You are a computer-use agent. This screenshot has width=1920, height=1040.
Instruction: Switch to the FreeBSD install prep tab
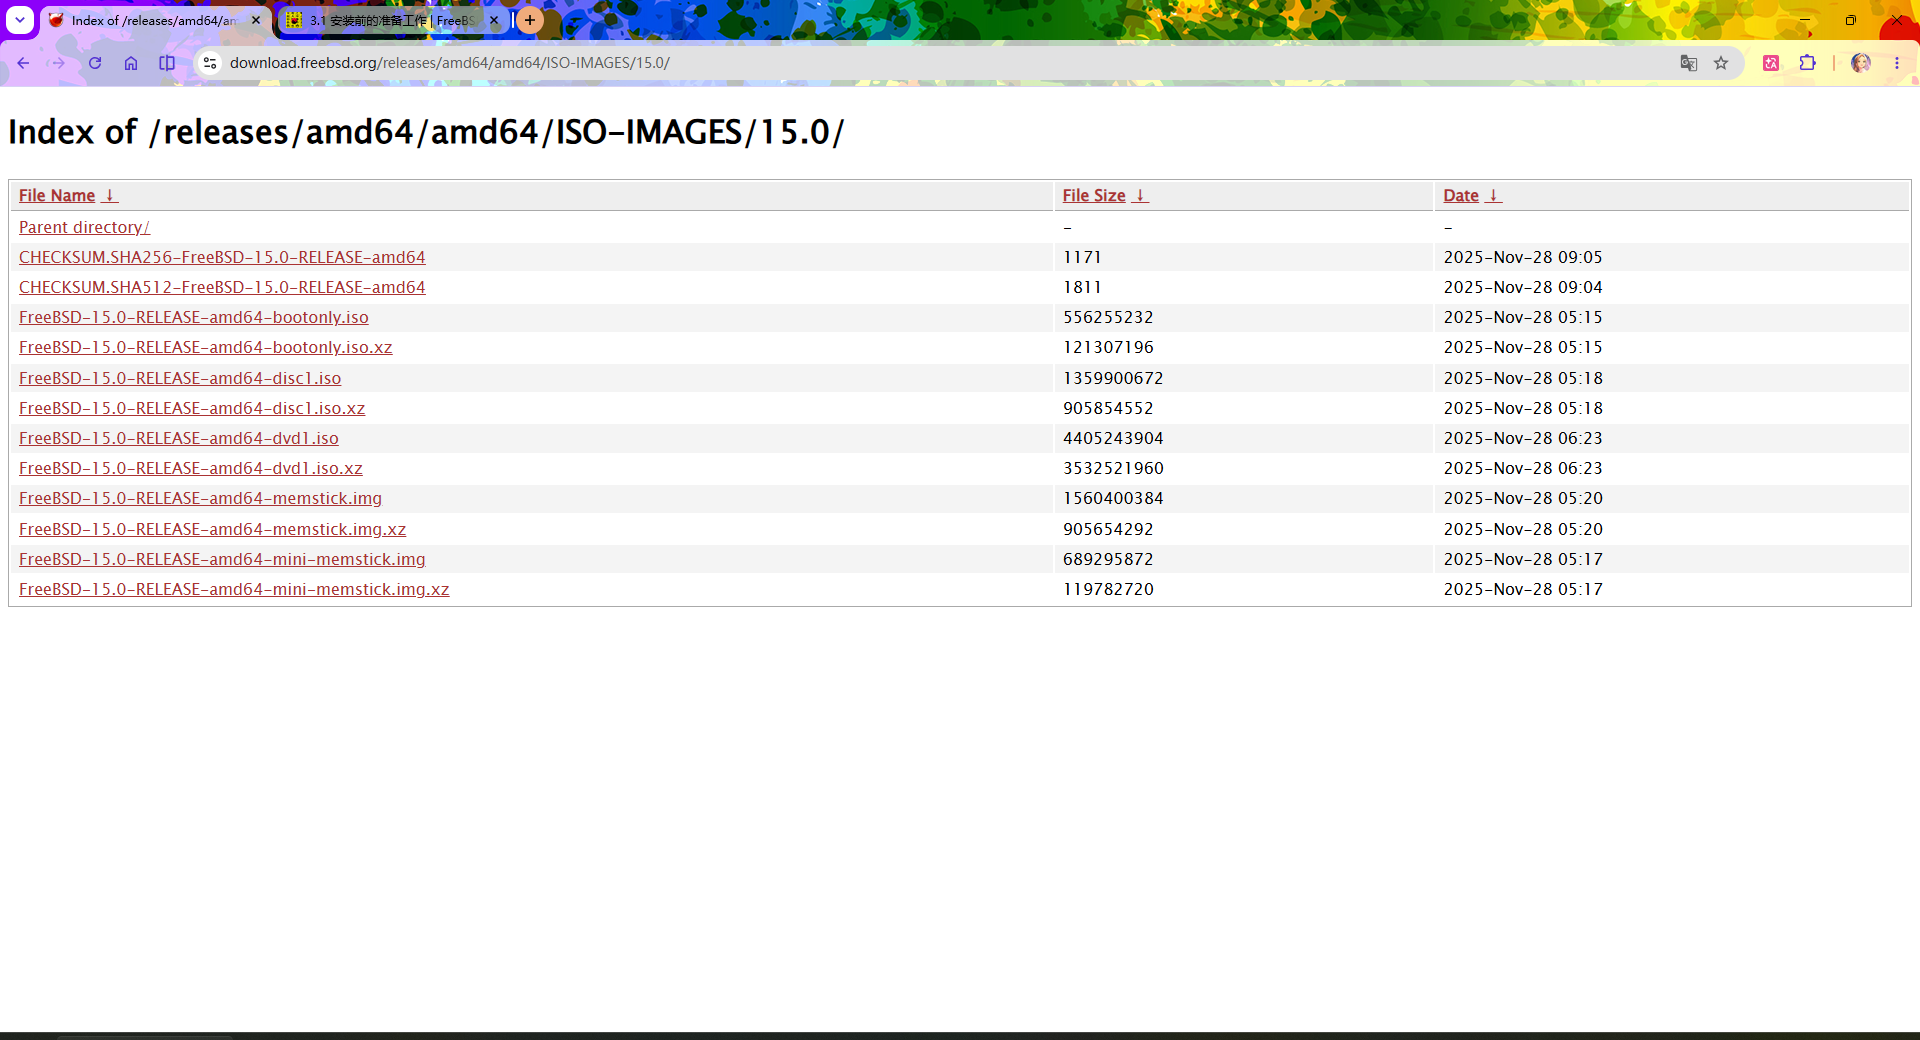(392, 20)
